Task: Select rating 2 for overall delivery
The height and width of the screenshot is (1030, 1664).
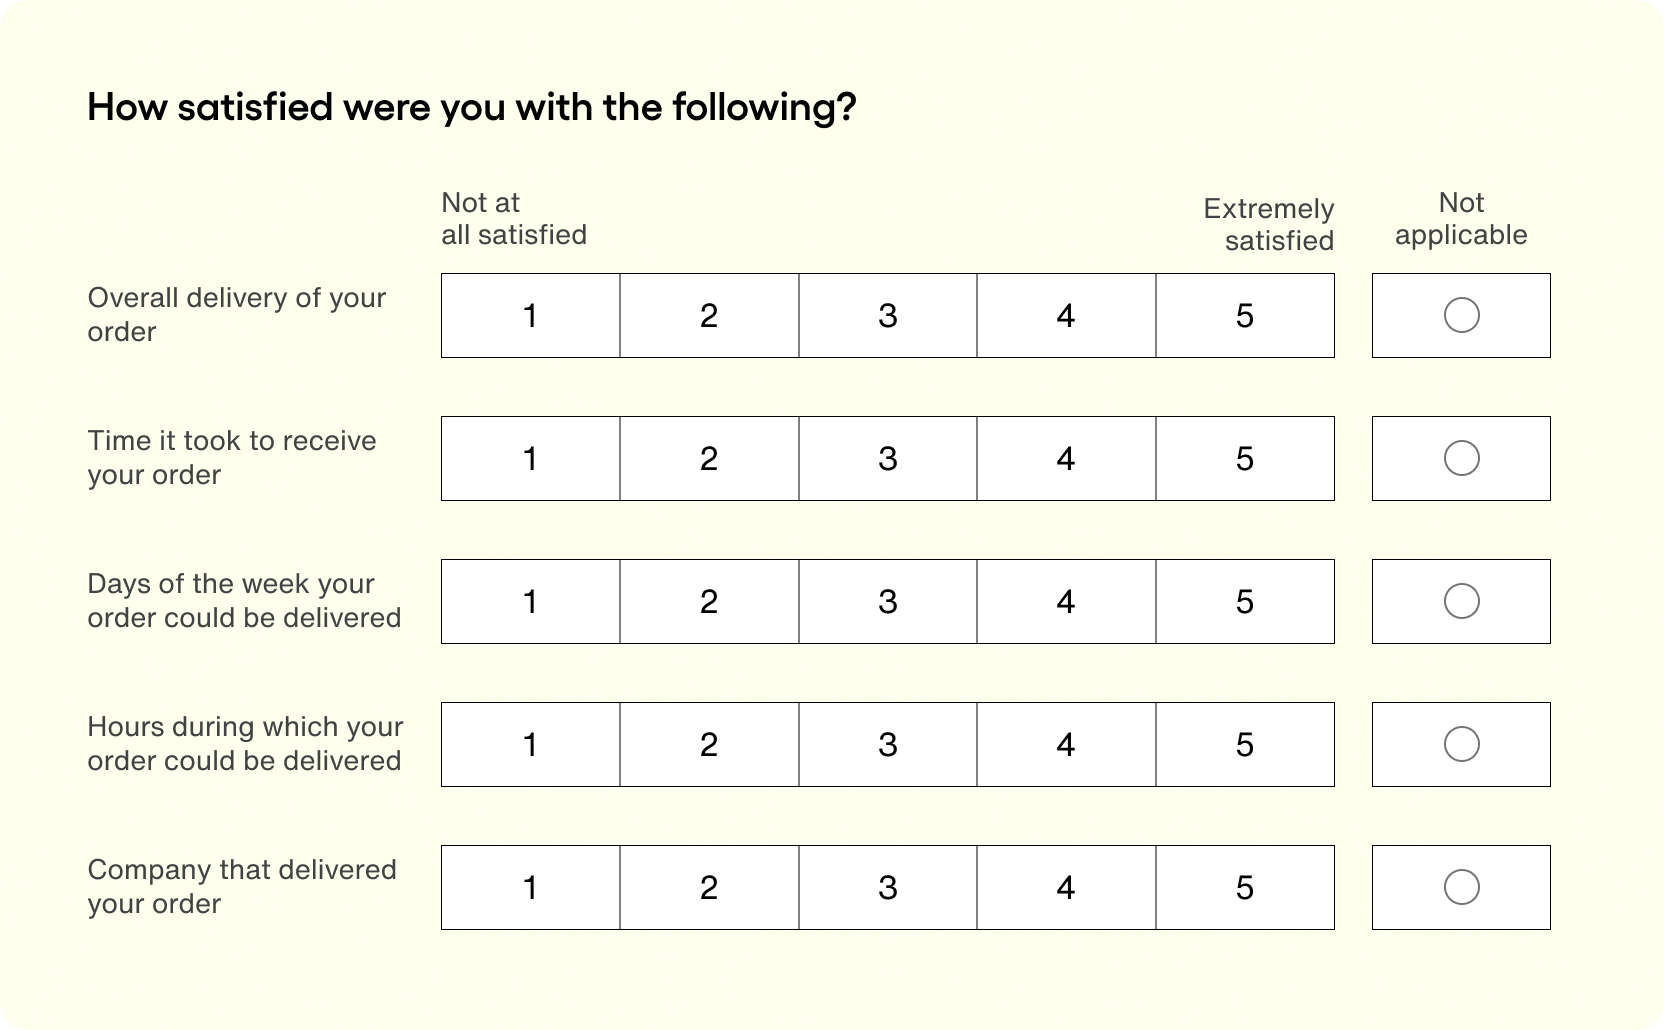Action: 709,315
